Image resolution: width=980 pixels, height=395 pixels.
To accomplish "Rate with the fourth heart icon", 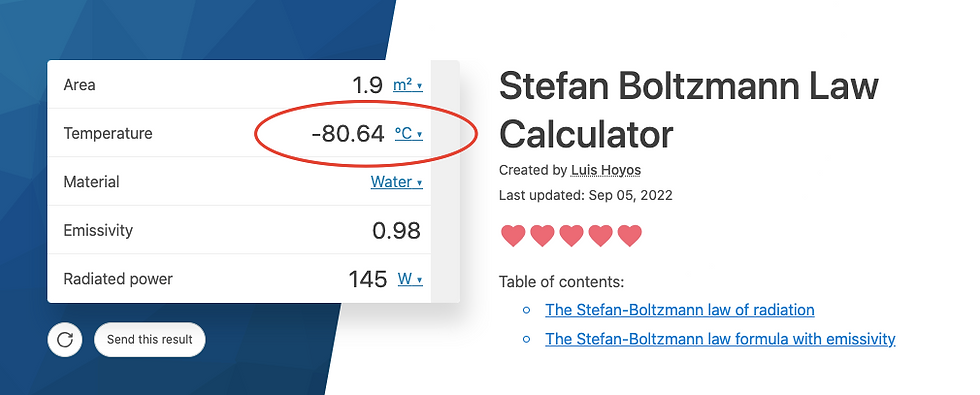I will [x=601, y=236].
